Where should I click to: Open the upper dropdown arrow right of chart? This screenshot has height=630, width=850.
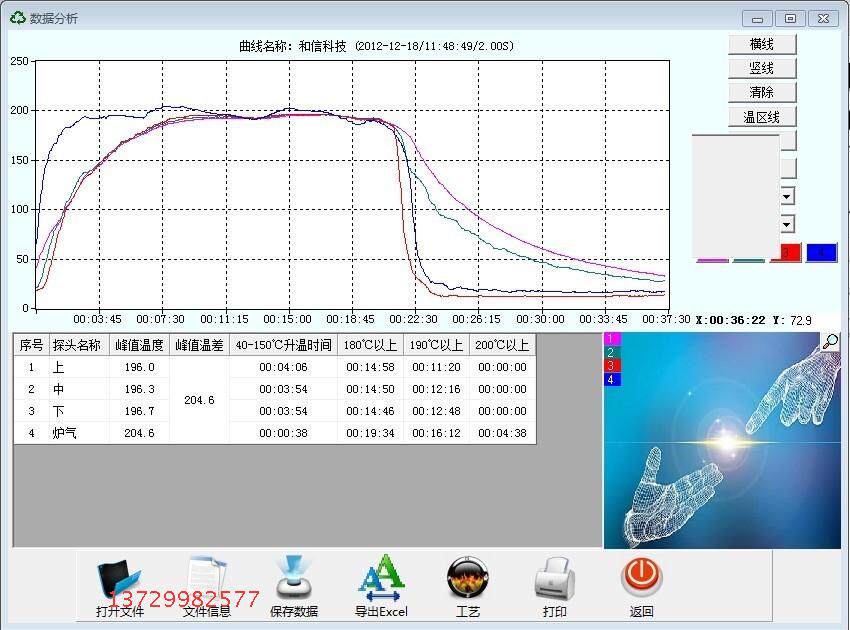click(788, 196)
